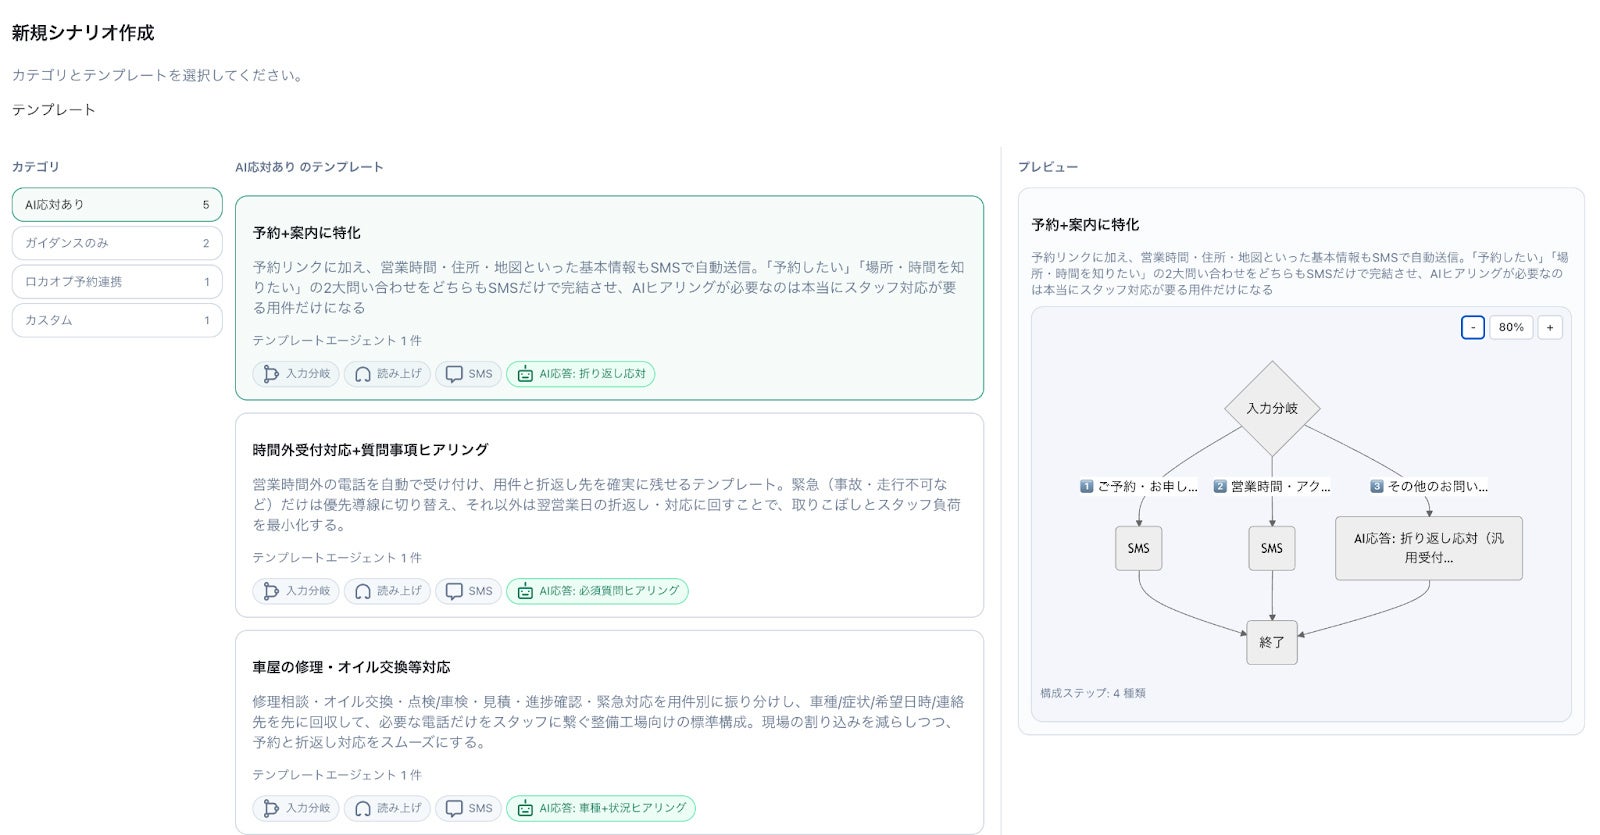Viewport: 1600px width, 835px height.
Task: Click the AI応答: 折り返し応対 flowchart node
Action: click(1428, 548)
